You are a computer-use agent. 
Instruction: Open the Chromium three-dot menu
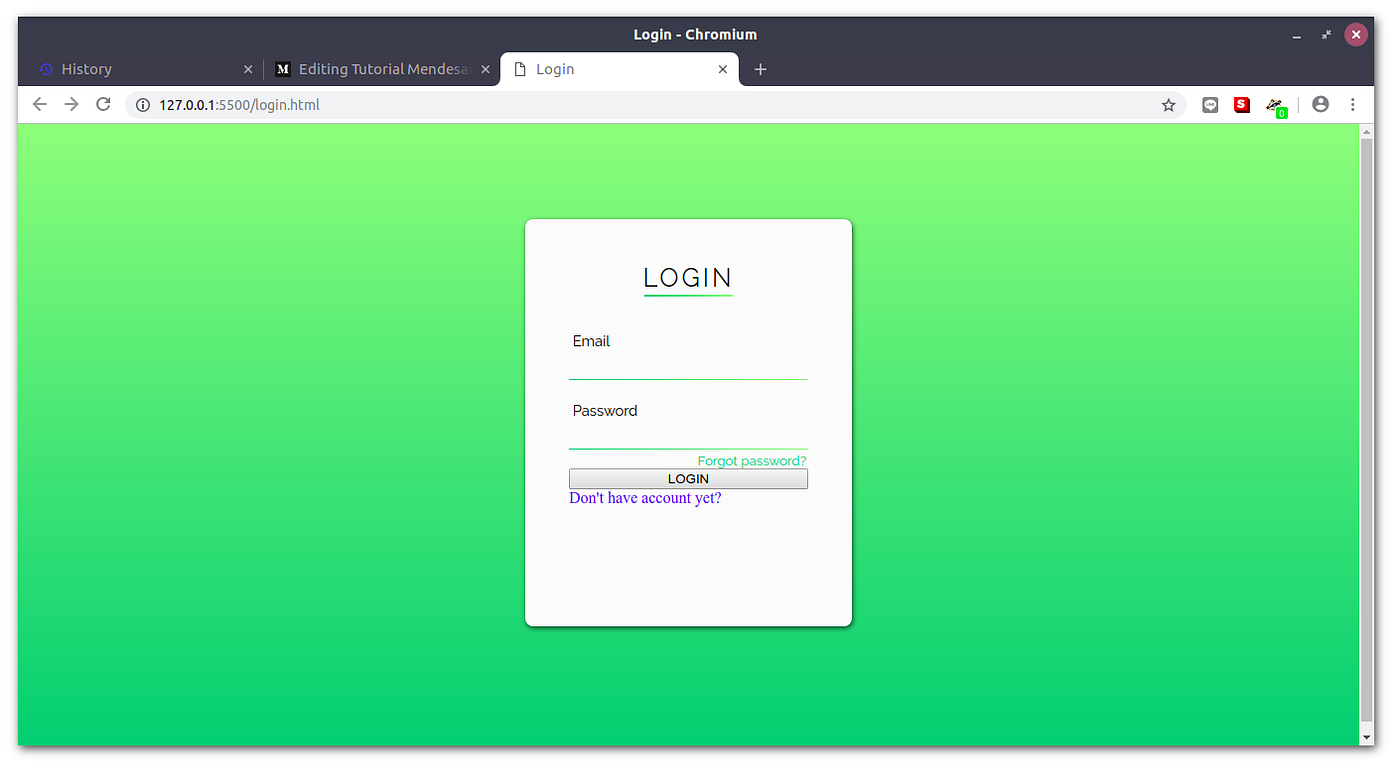[1353, 104]
